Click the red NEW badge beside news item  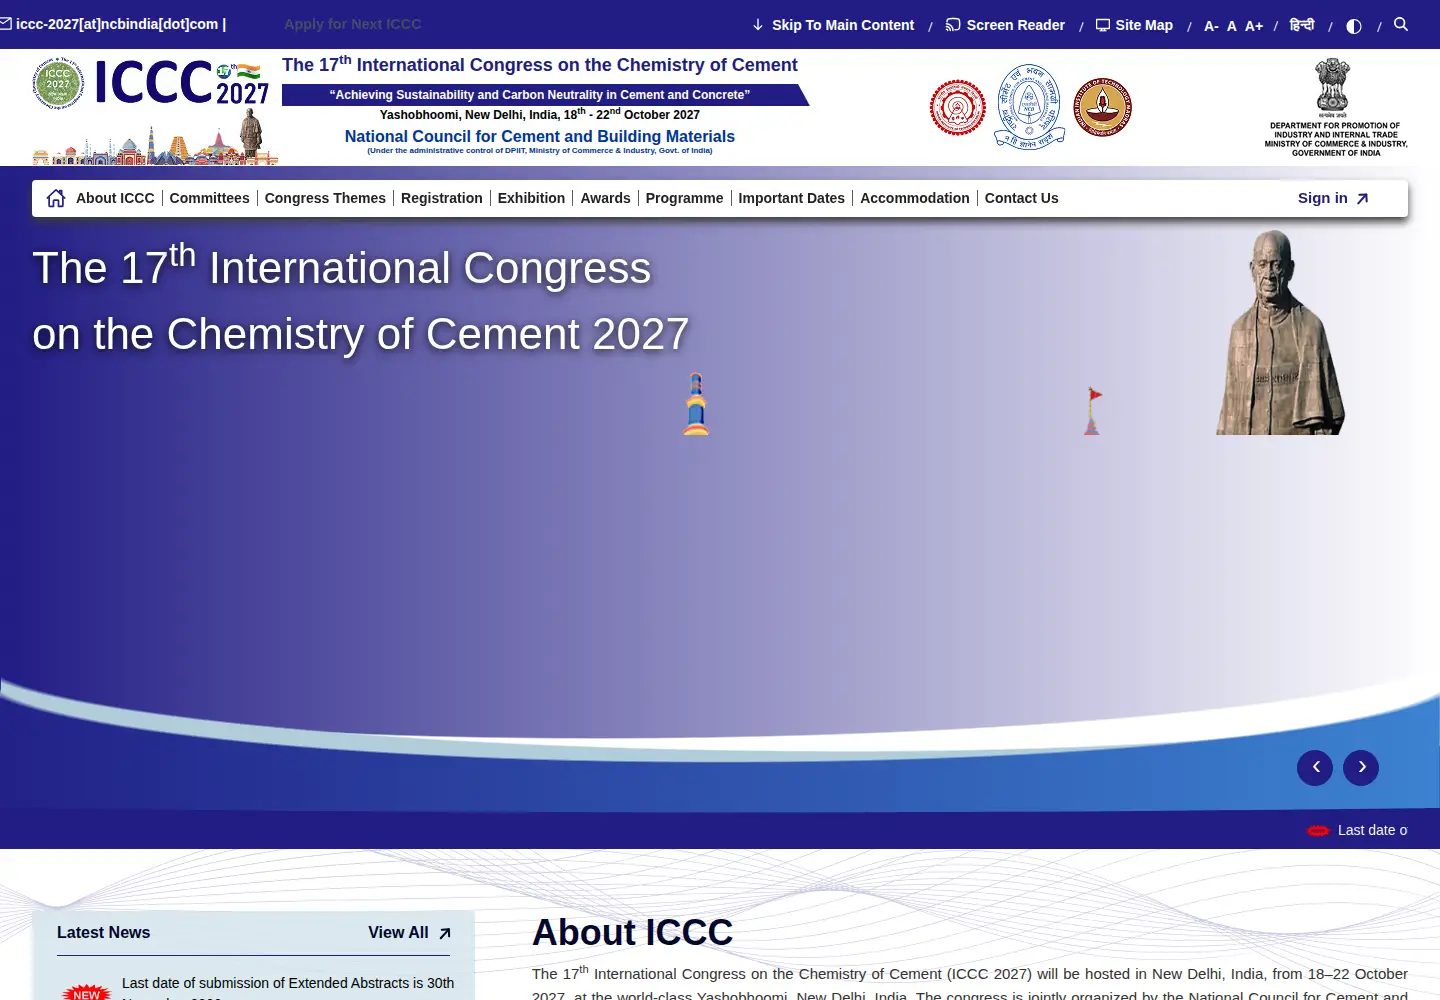87,993
